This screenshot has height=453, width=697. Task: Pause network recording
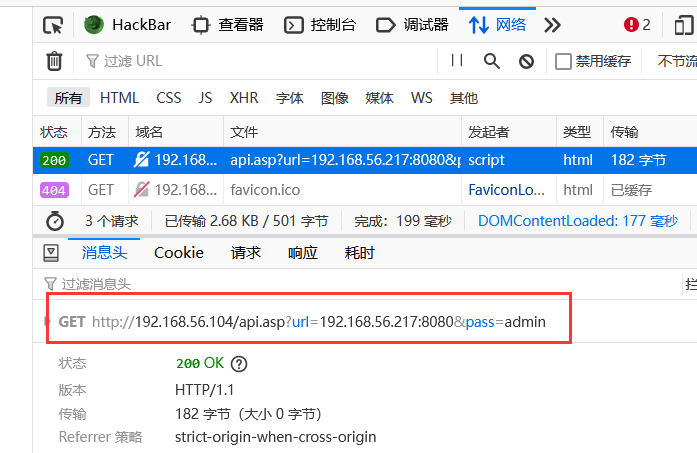click(457, 61)
